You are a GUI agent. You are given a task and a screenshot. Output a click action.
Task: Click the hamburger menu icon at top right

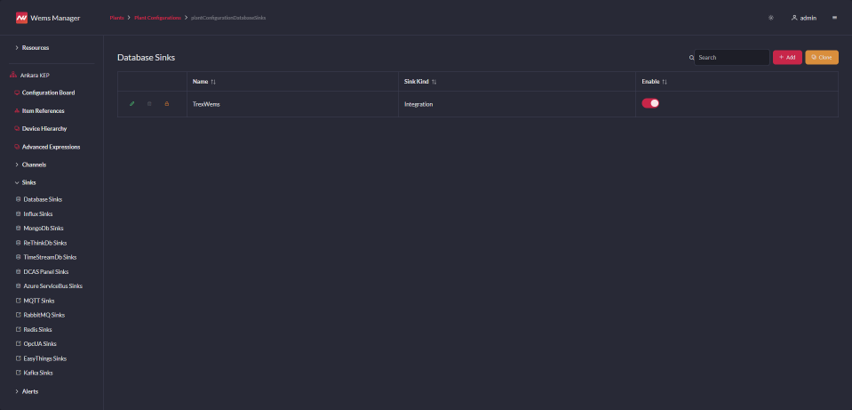834,18
